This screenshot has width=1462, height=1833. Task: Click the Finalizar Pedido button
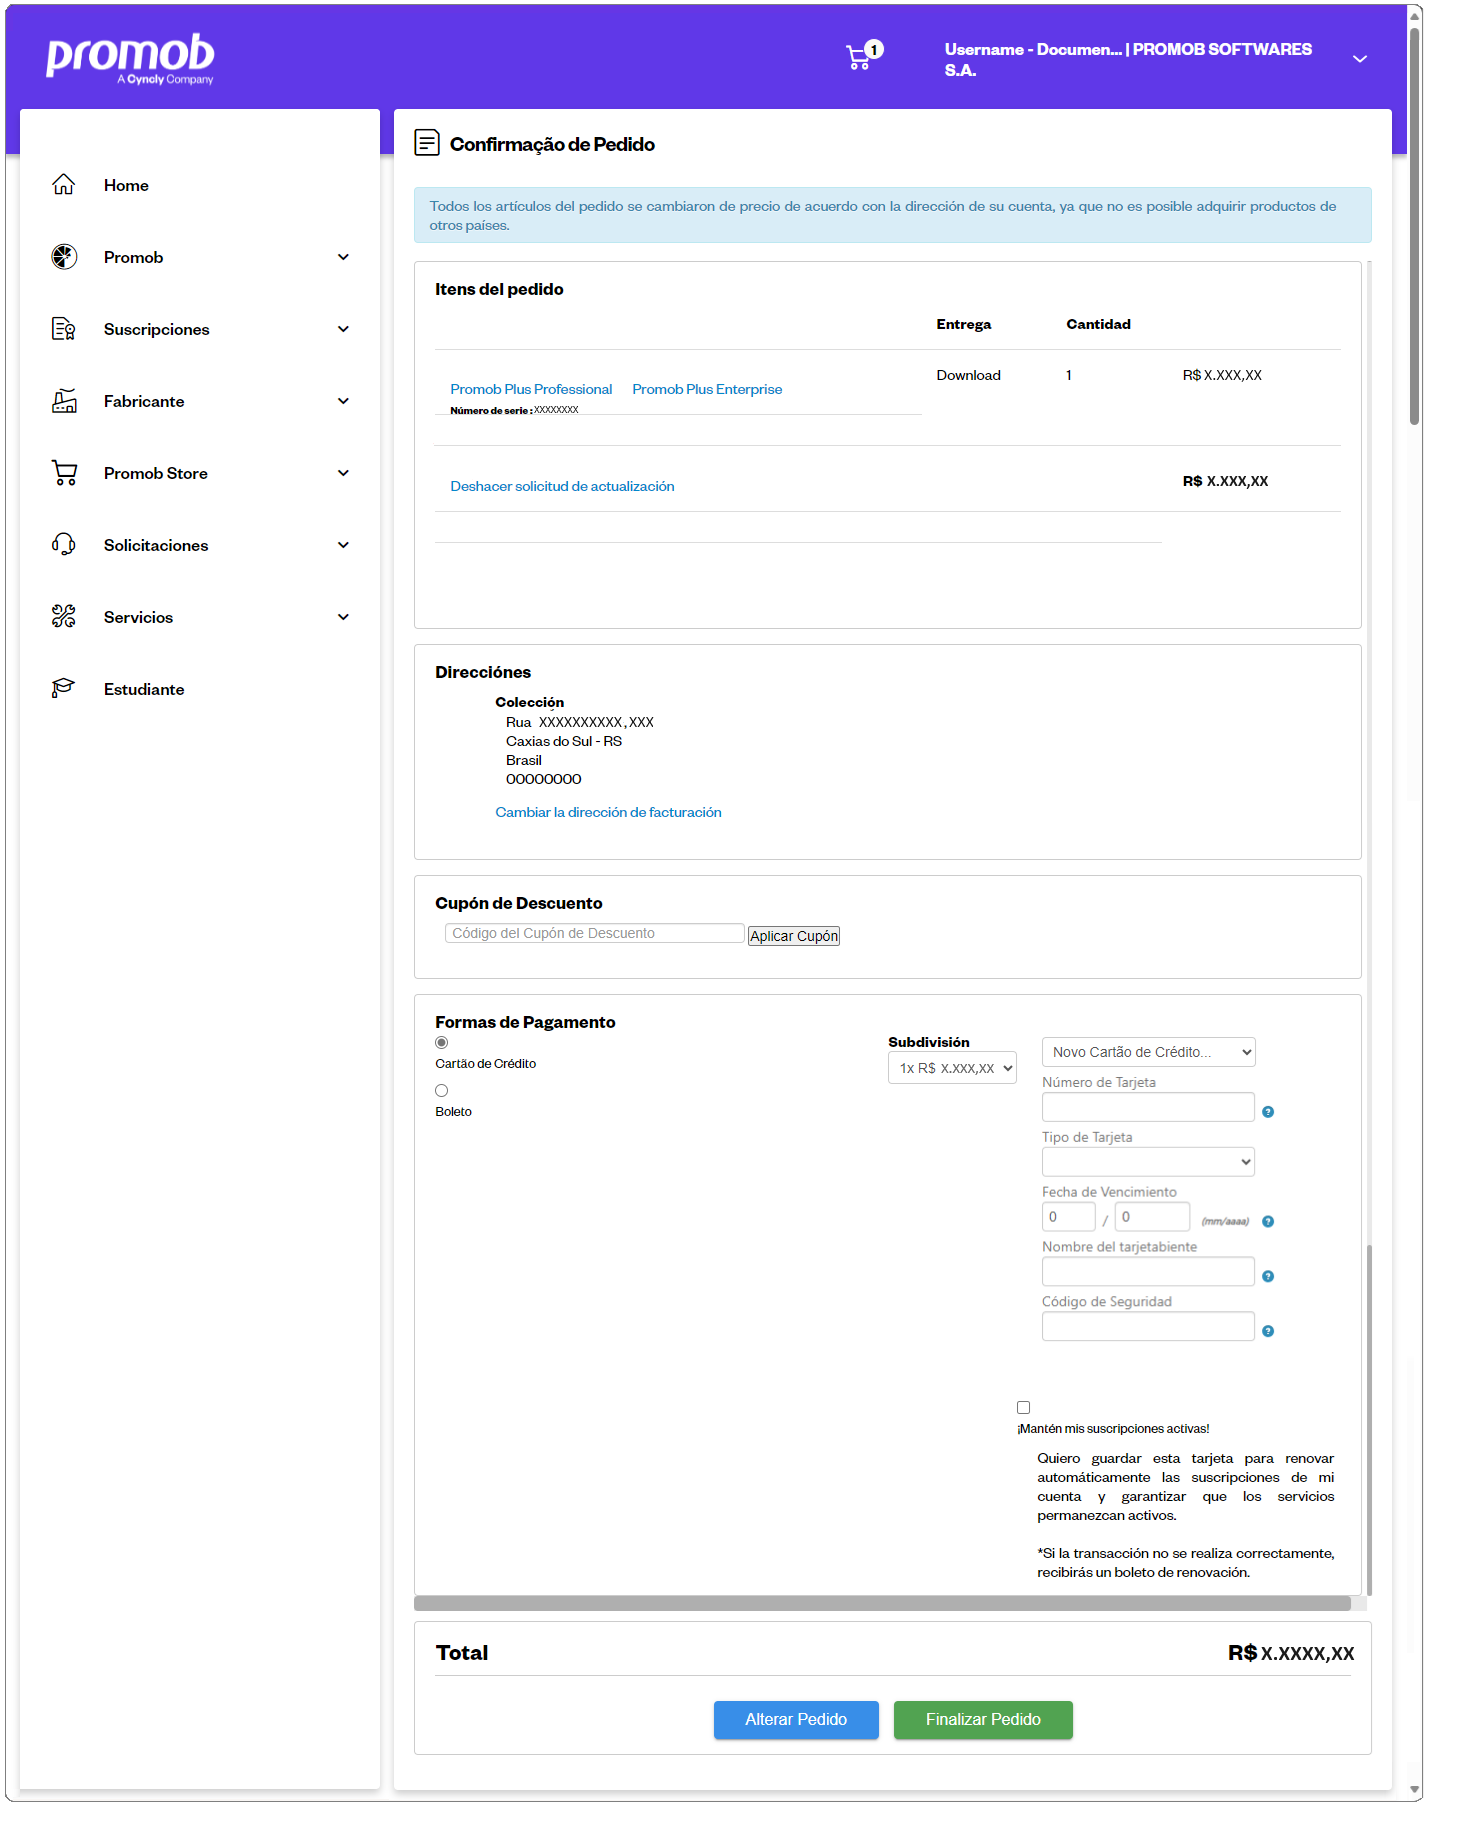click(x=983, y=1720)
